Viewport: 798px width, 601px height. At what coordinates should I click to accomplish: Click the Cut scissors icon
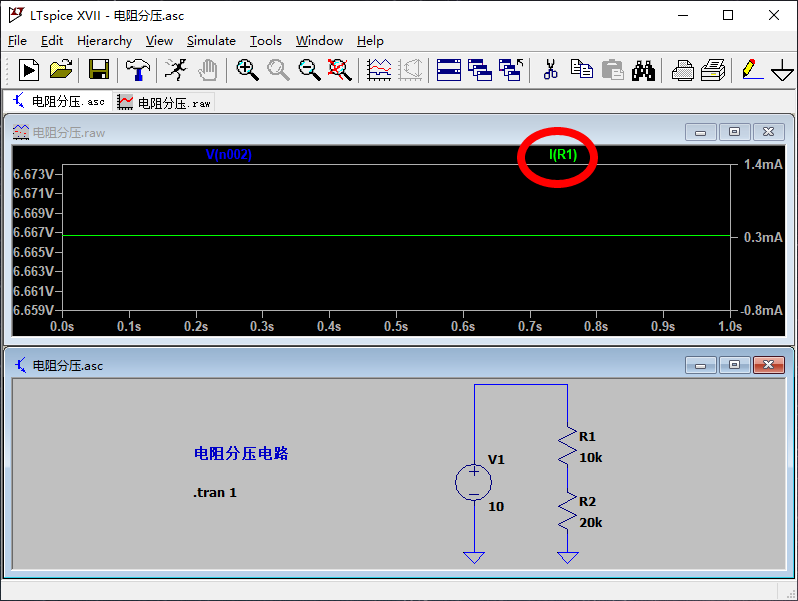click(550, 69)
